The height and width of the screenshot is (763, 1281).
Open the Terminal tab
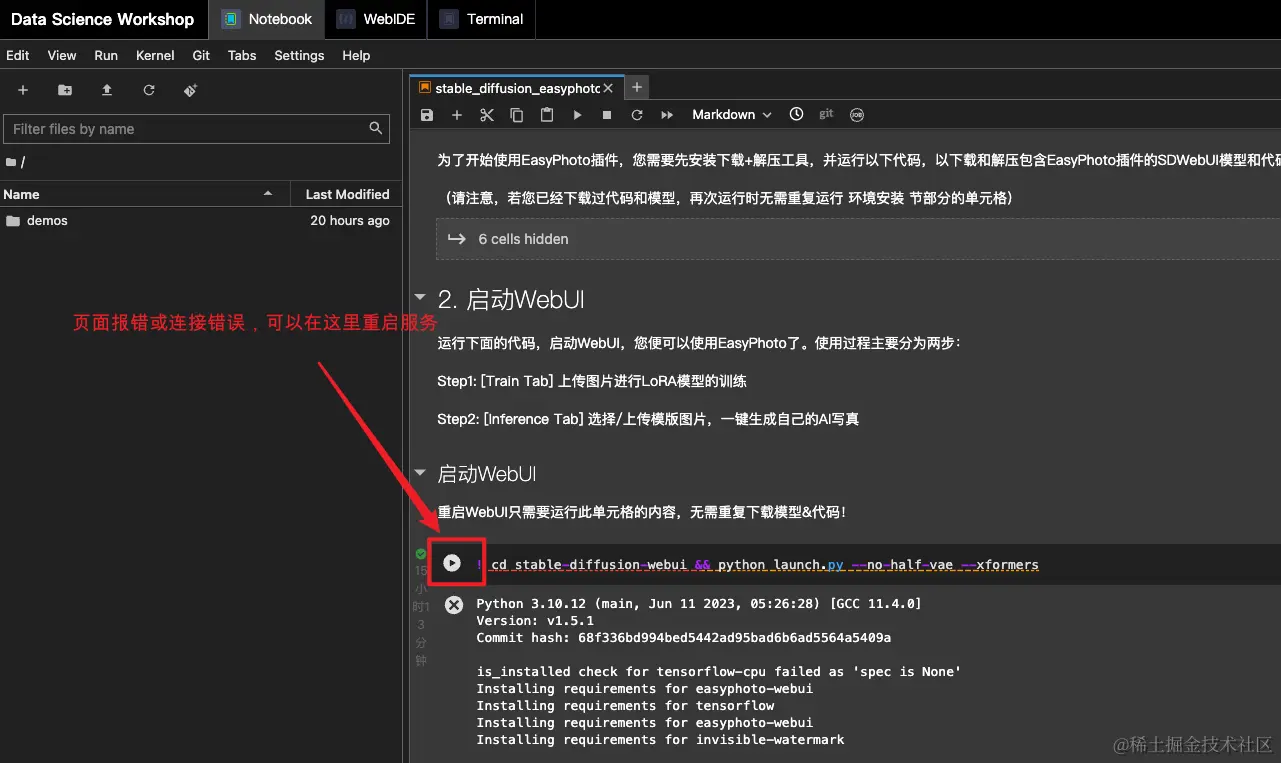[x=481, y=19]
